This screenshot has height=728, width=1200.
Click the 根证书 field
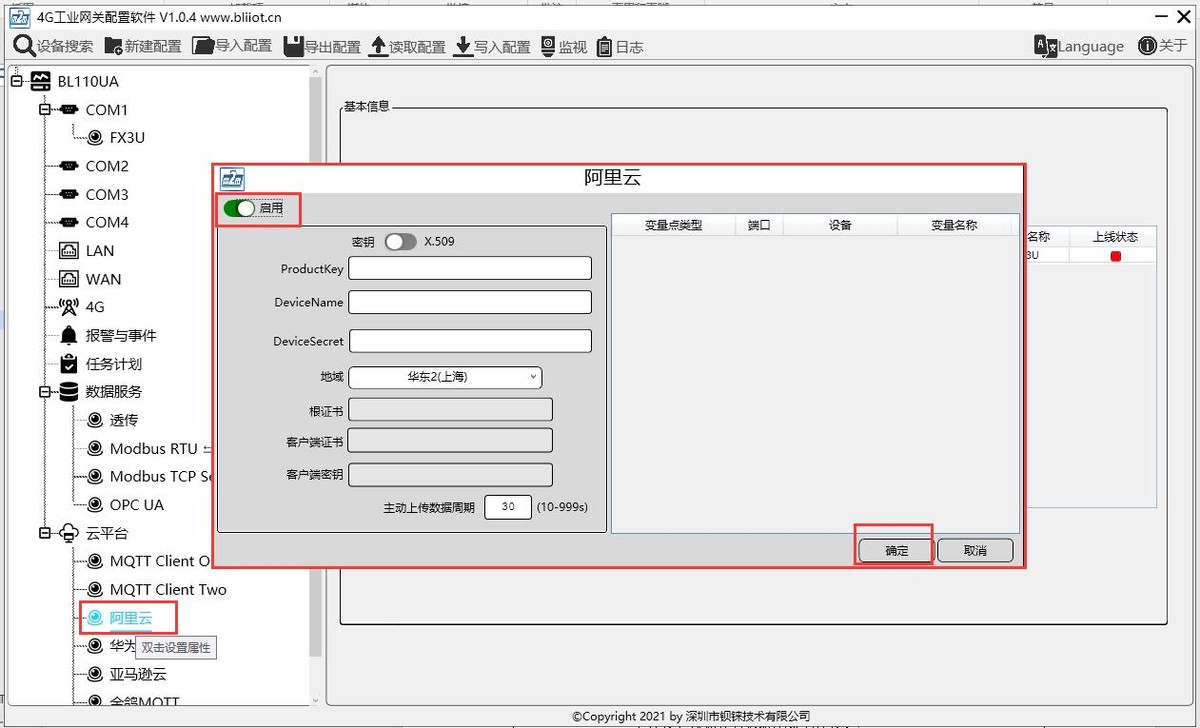[x=450, y=410]
